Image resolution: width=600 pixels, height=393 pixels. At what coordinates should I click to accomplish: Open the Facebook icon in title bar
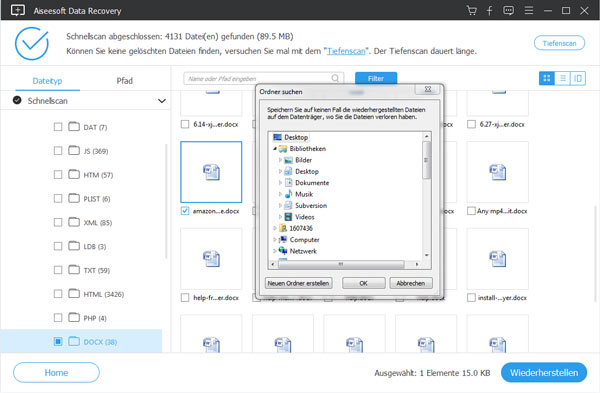(489, 10)
